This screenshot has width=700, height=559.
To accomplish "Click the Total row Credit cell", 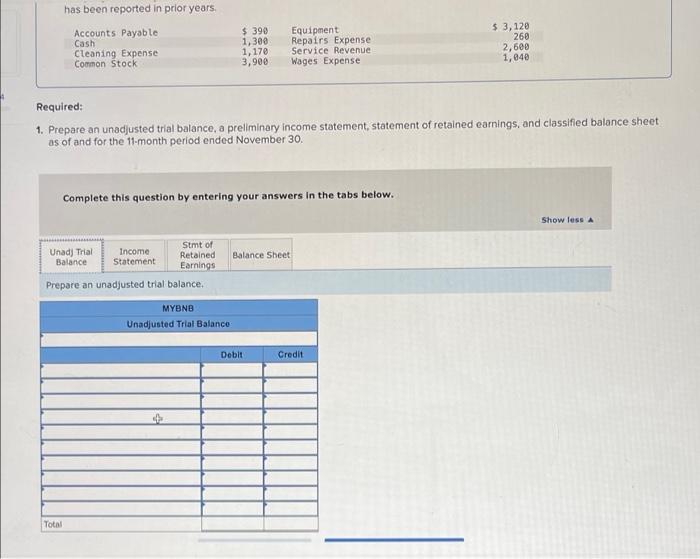I will click(x=291, y=523).
